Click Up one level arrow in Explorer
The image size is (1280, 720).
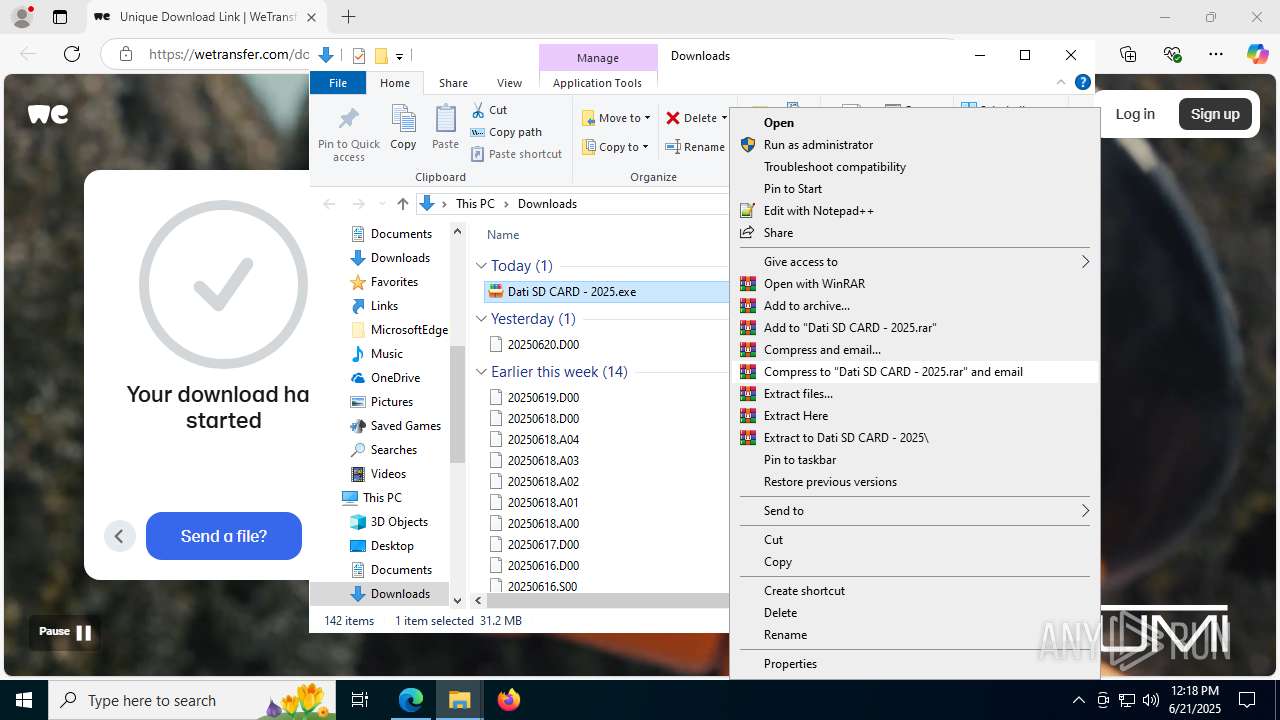[402, 204]
